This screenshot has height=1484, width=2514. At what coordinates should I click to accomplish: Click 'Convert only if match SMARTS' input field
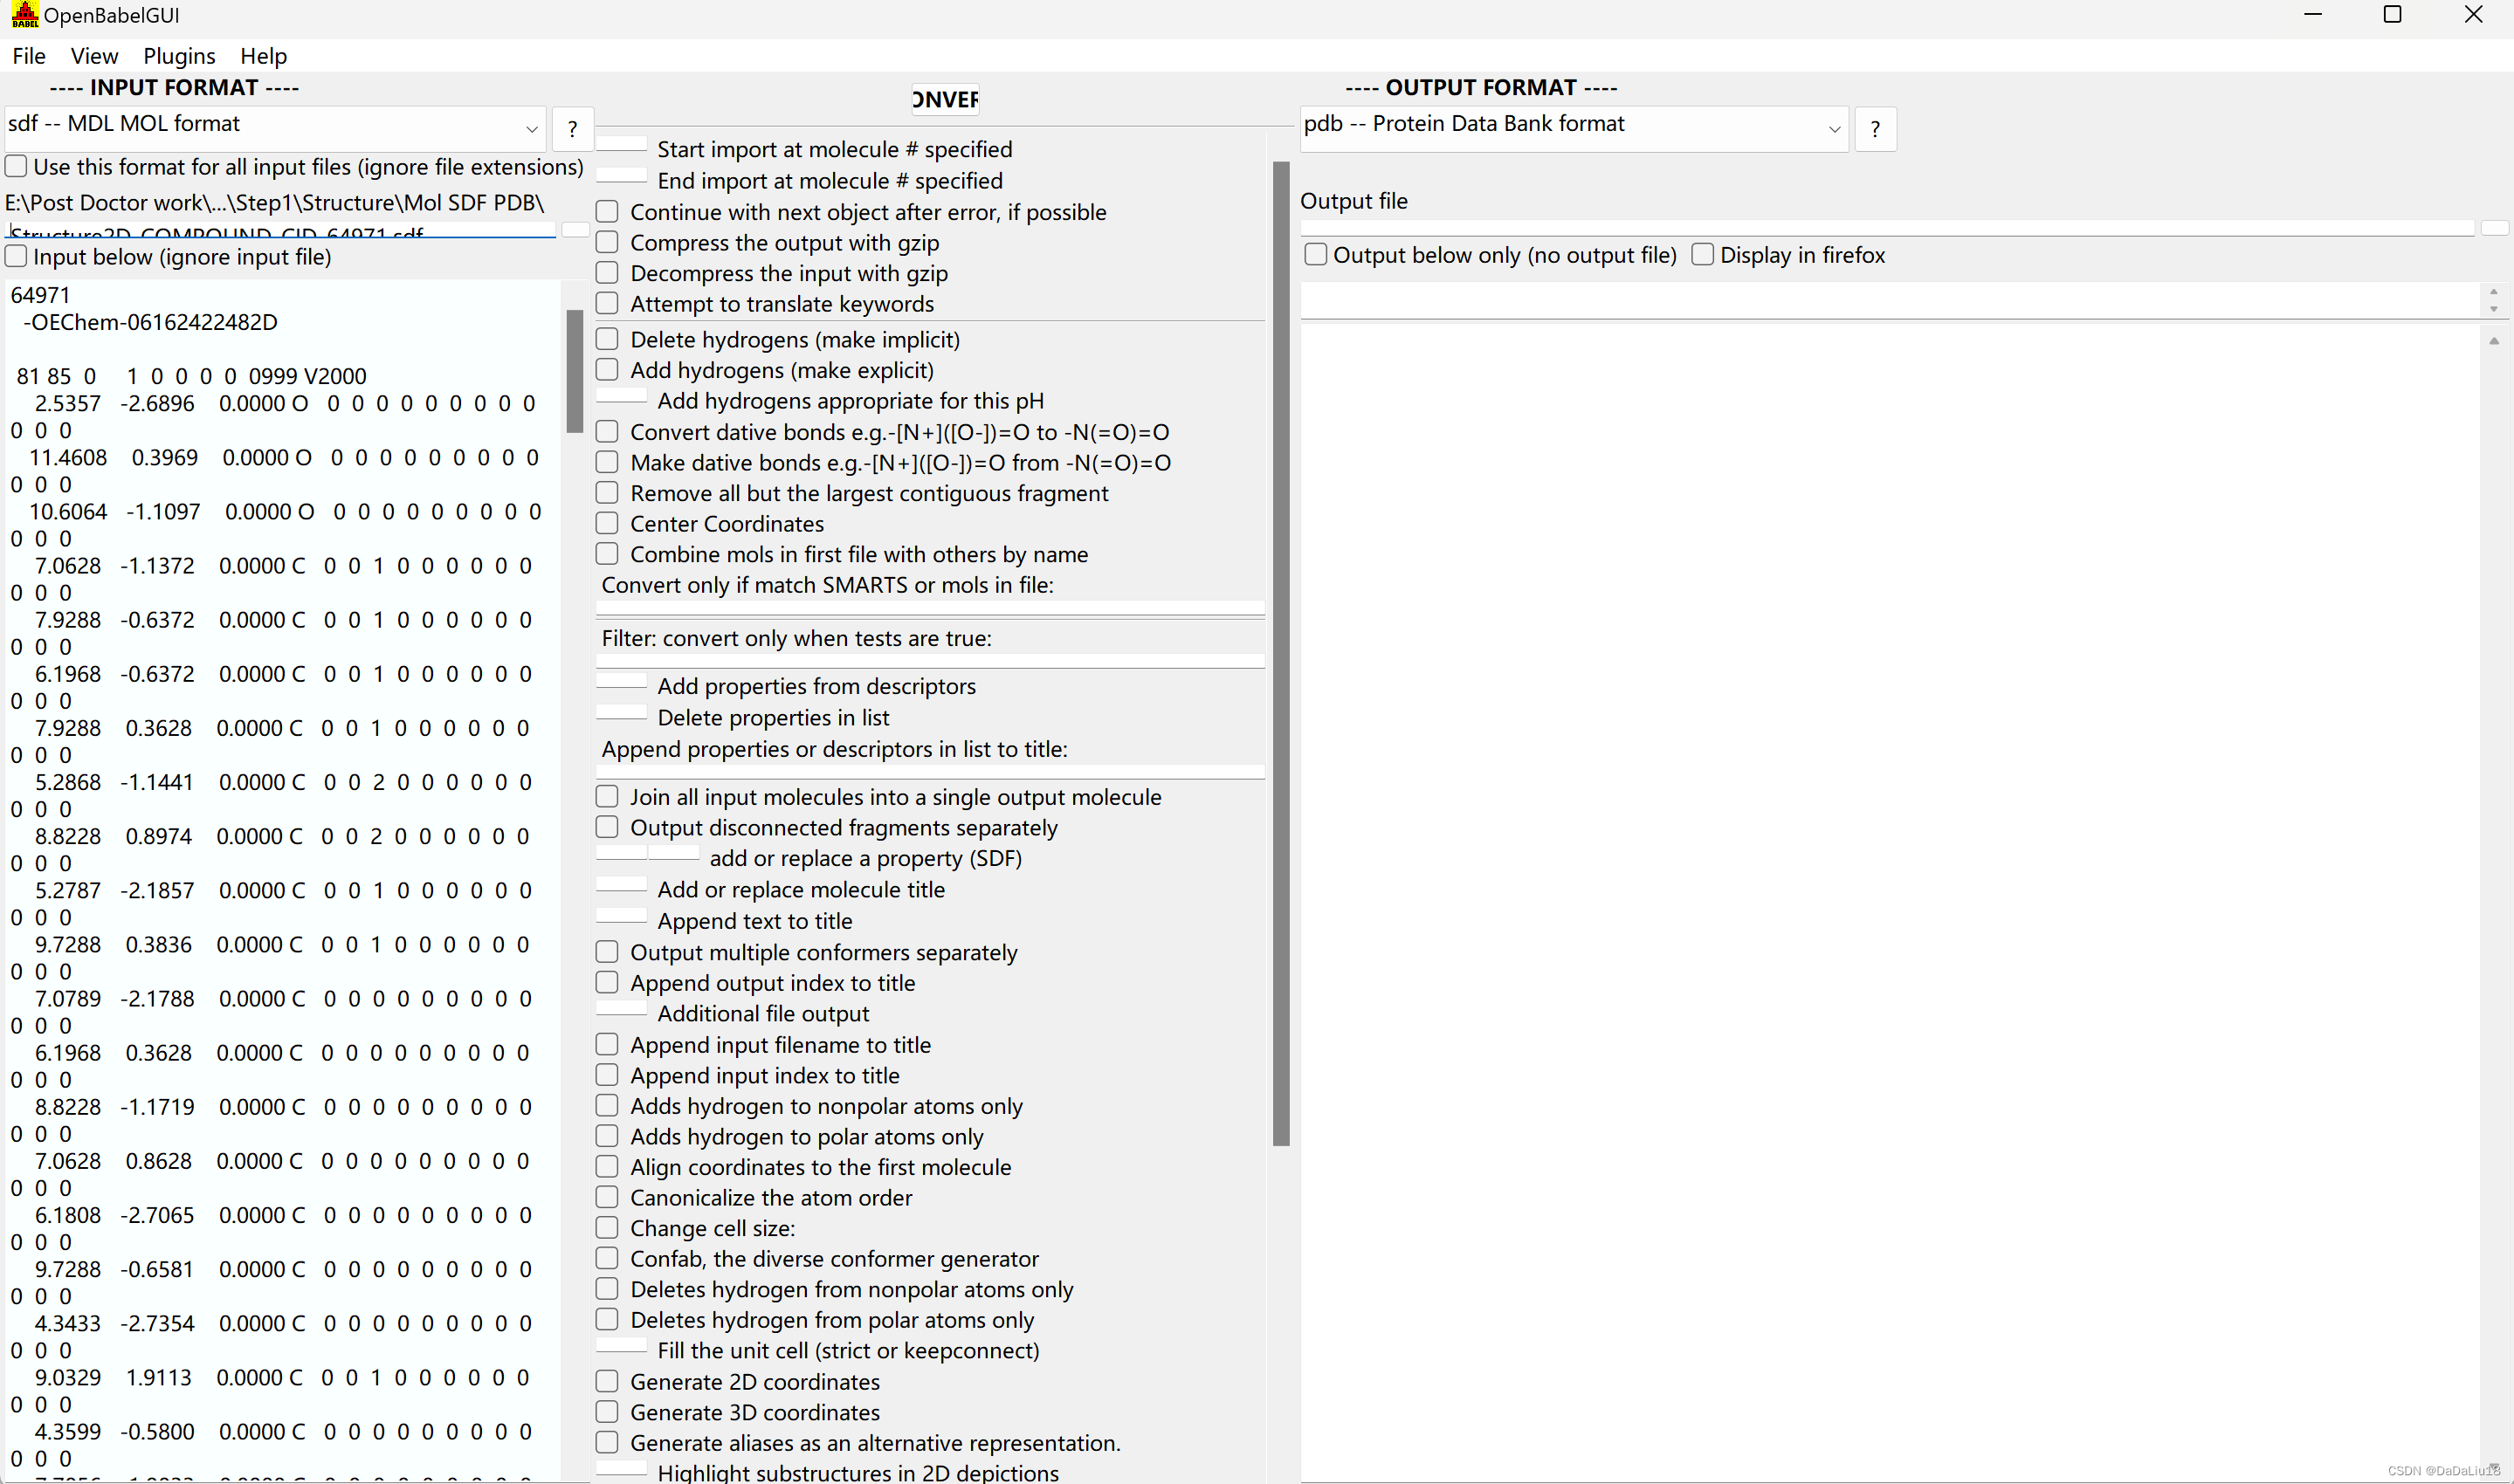click(x=931, y=607)
